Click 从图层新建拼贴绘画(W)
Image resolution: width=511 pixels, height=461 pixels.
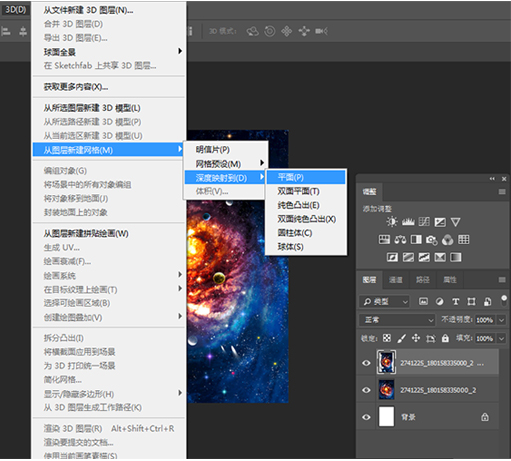pyautogui.click(x=109, y=233)
